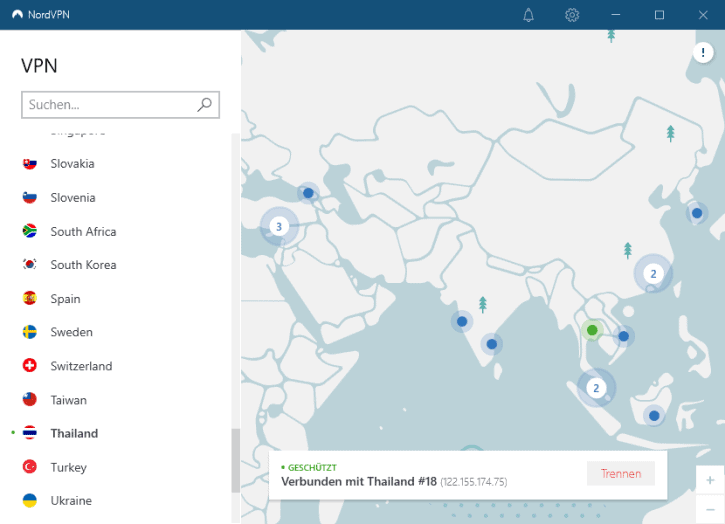
Task: Select the green connected server pin on map
Action: click(x=592, y=330)
